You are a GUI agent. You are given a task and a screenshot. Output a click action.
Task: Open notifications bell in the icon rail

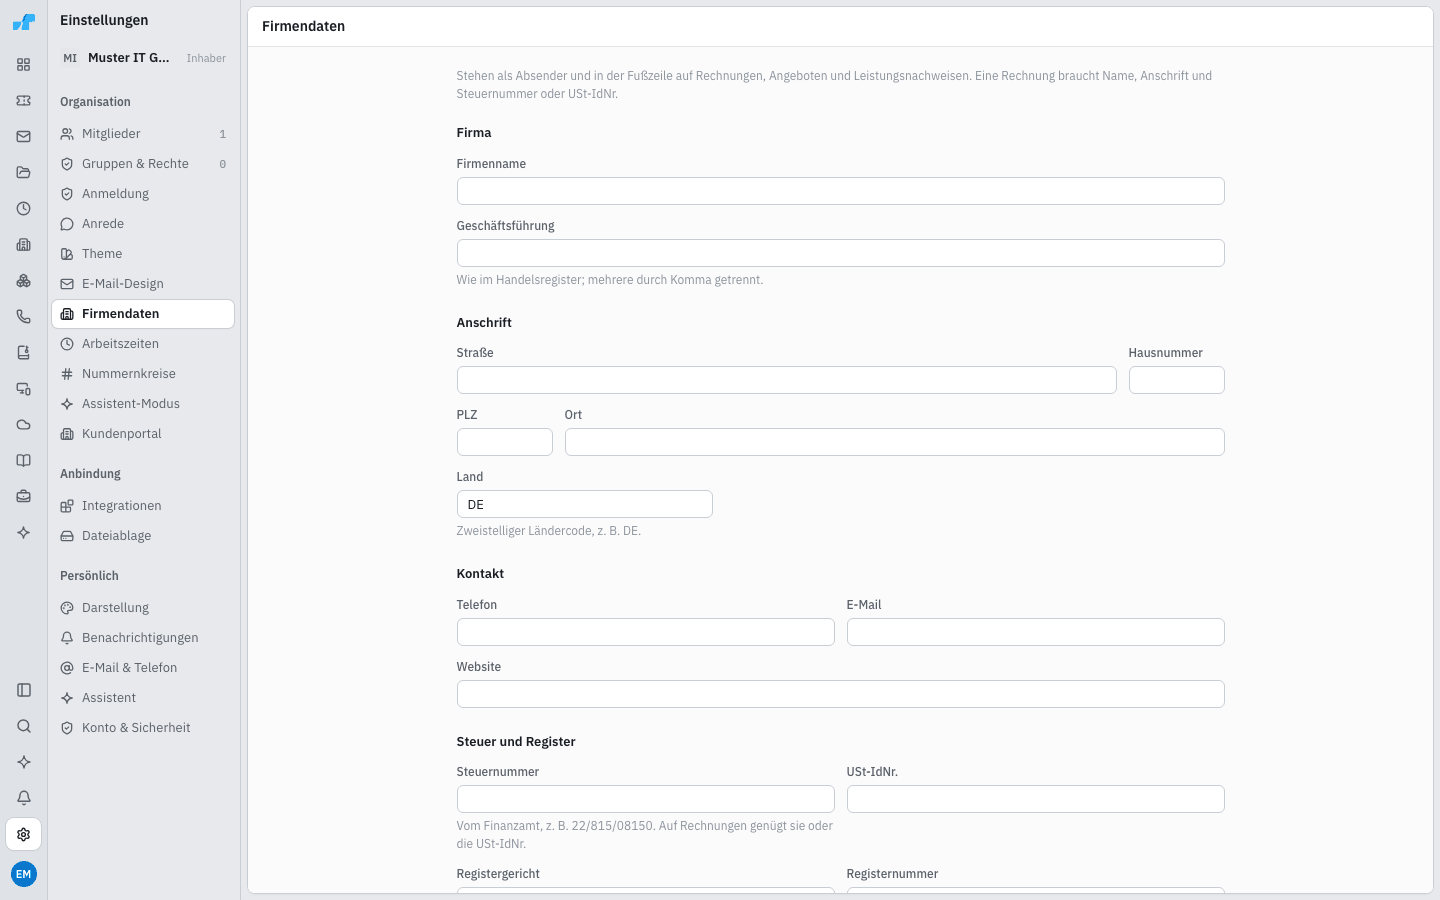24,798
